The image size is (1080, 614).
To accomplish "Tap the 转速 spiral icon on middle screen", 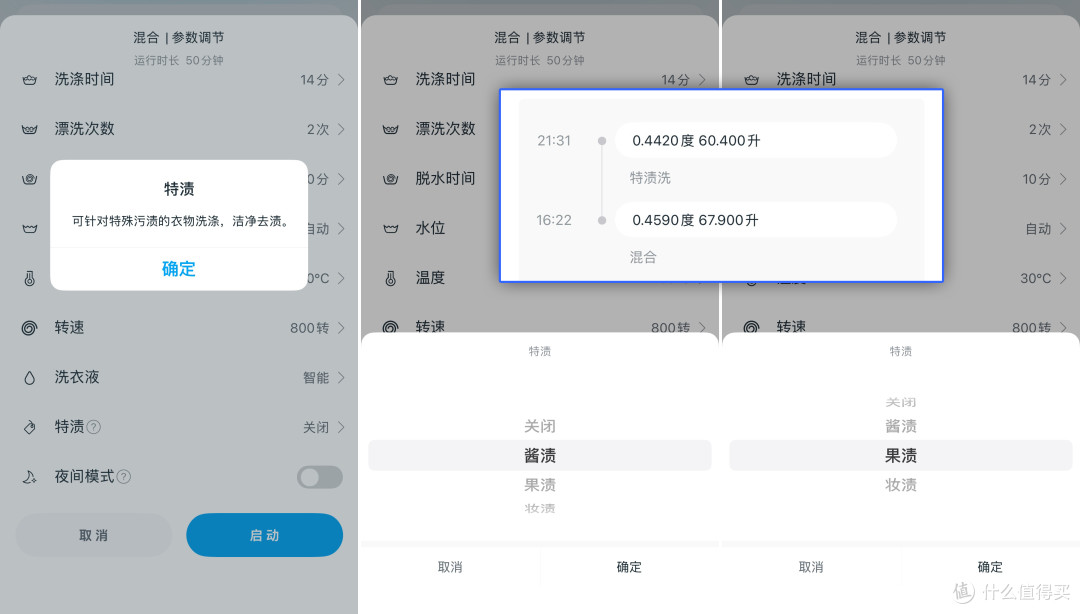I will pyautogui.click(x=391, y=327).
